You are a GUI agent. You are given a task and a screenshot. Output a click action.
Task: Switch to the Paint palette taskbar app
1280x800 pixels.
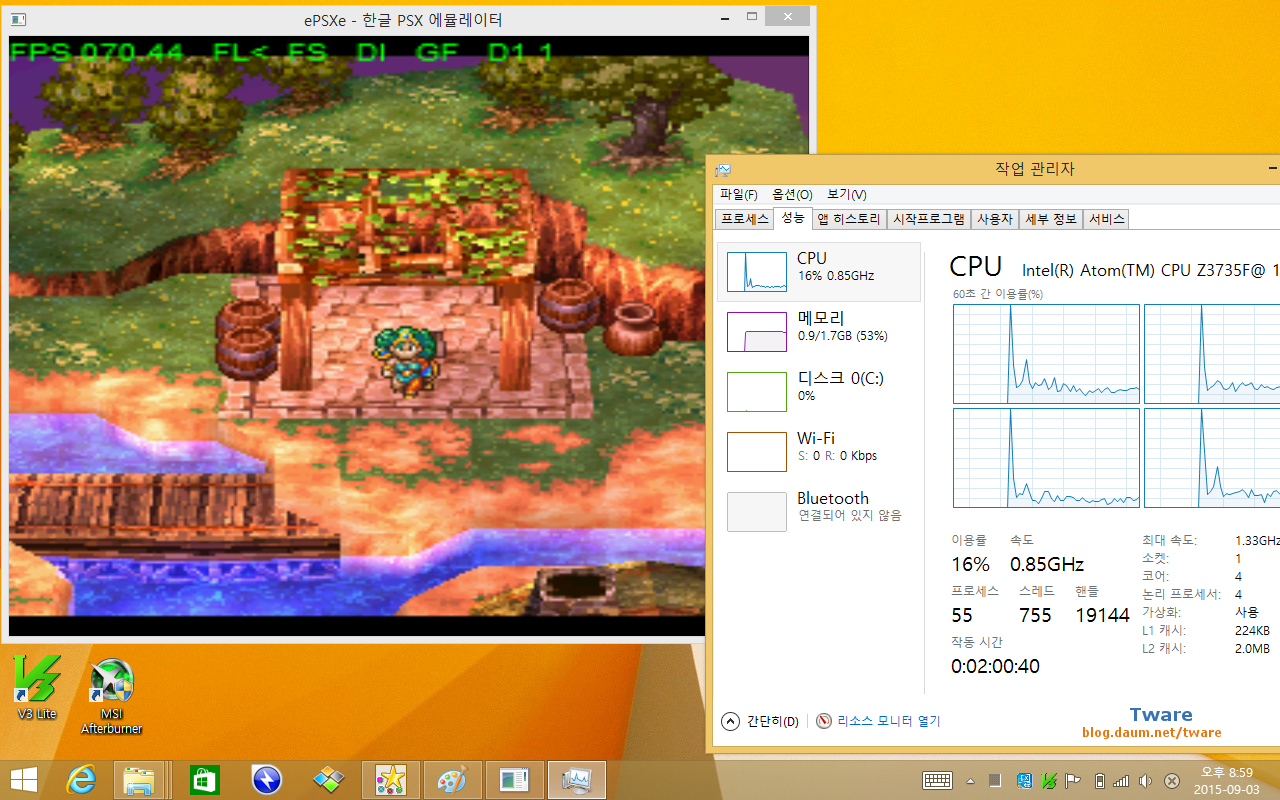453,780
